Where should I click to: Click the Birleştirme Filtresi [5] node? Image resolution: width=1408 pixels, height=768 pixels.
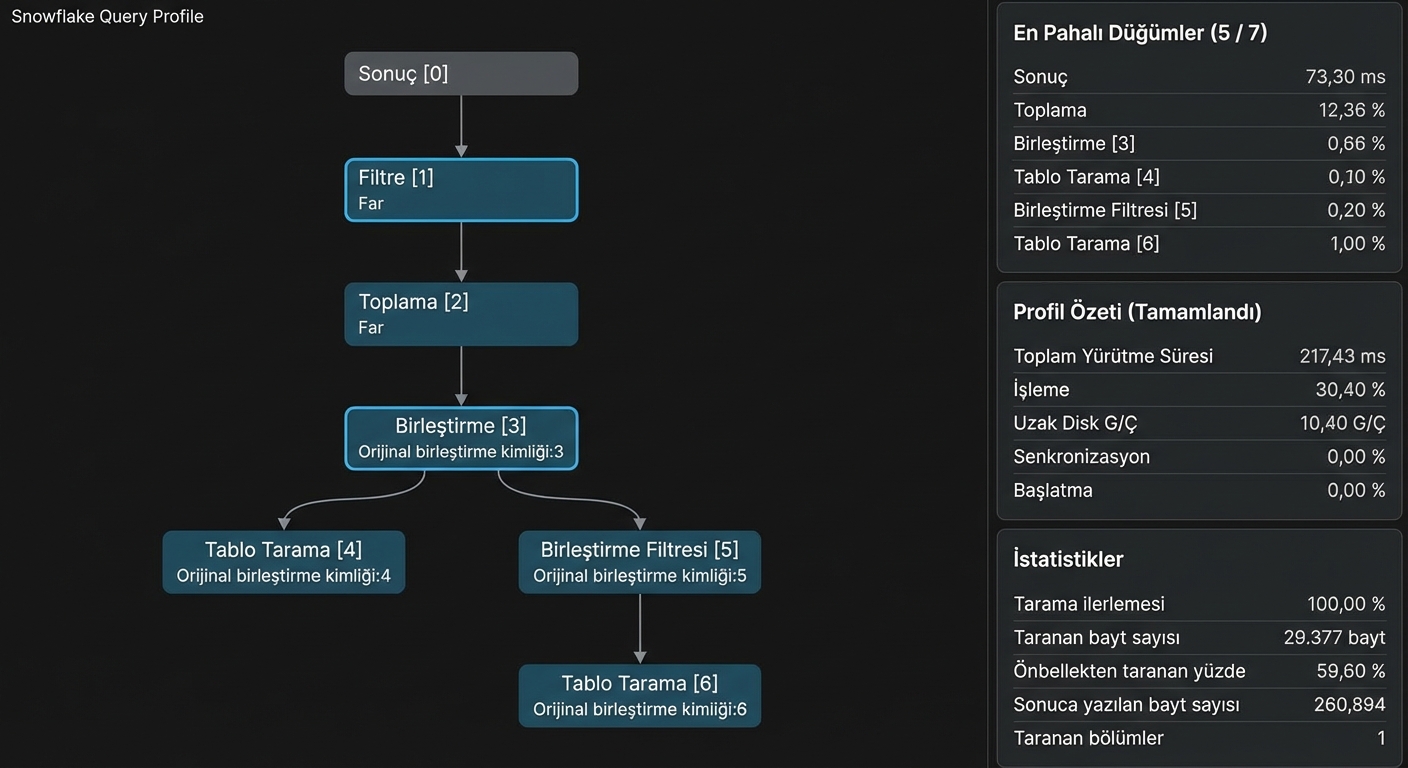[x=640, y=562]
